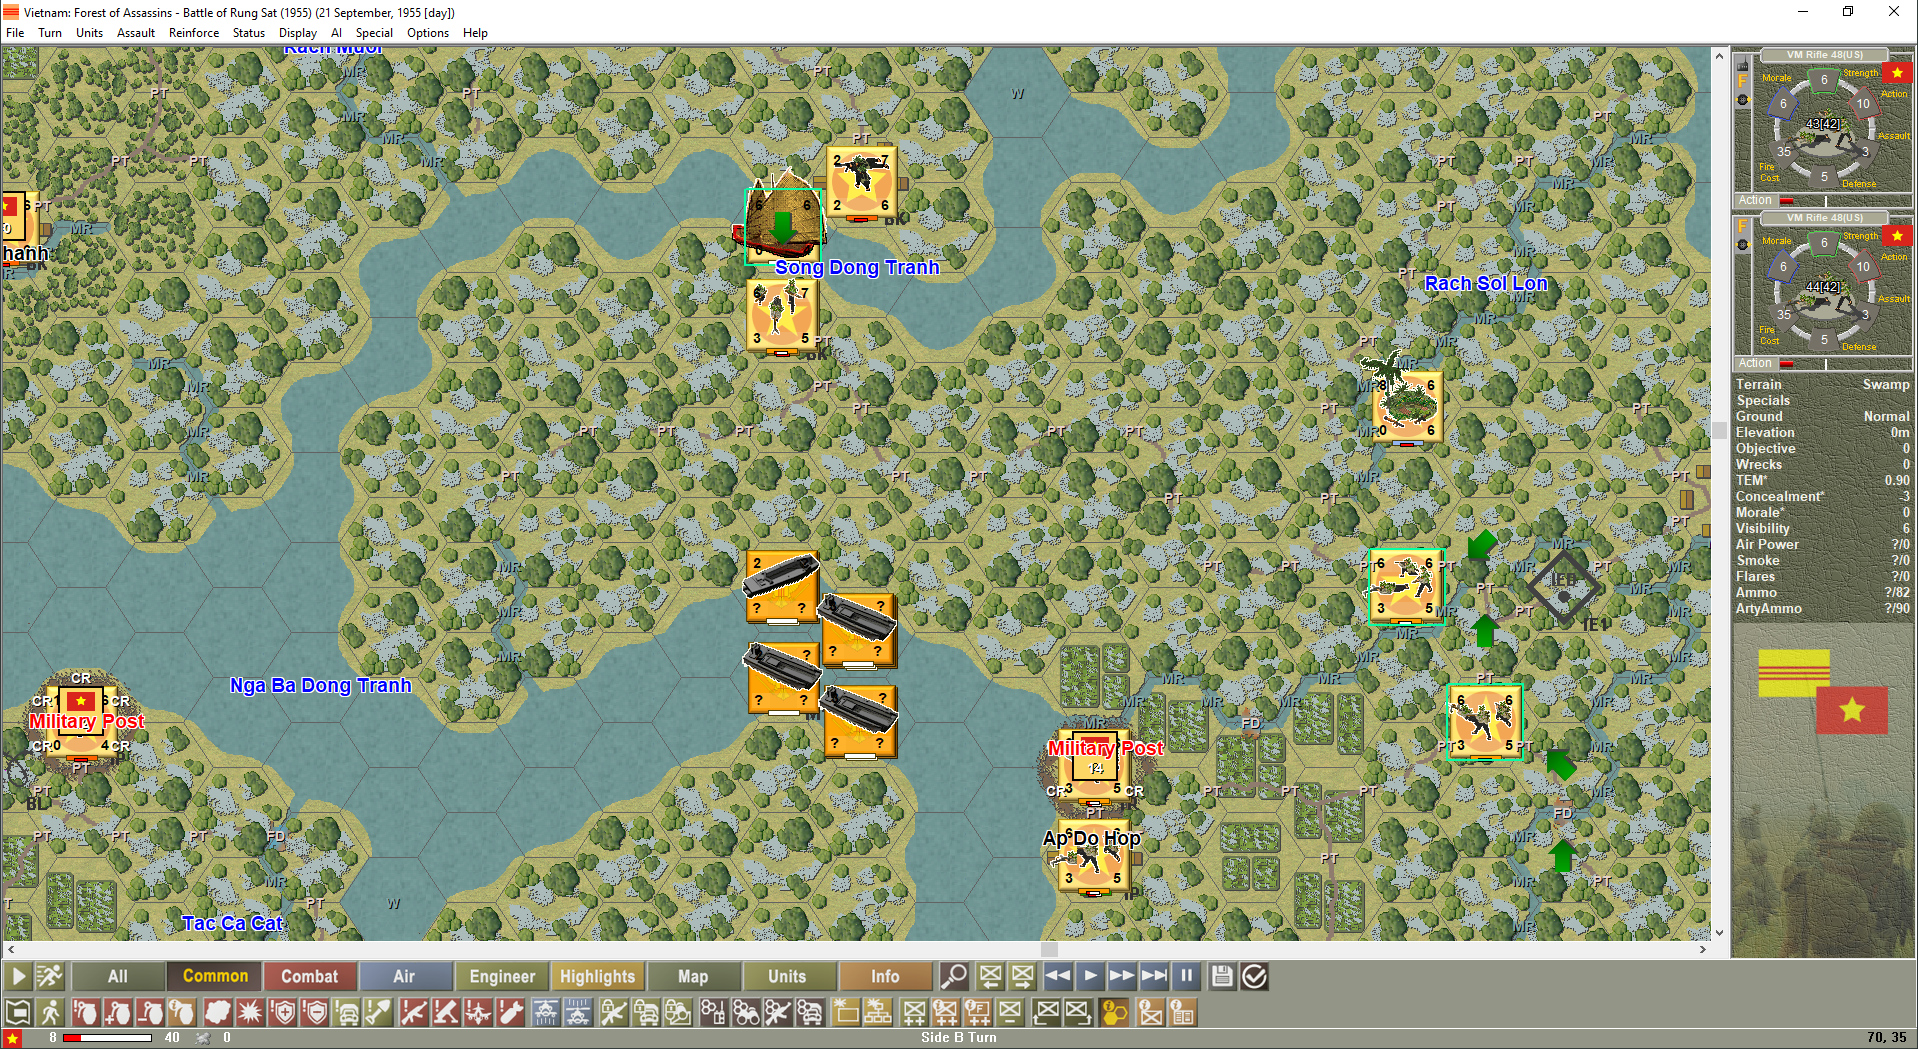Switch to the Combat toolbar tab

[x=309, y=976]
